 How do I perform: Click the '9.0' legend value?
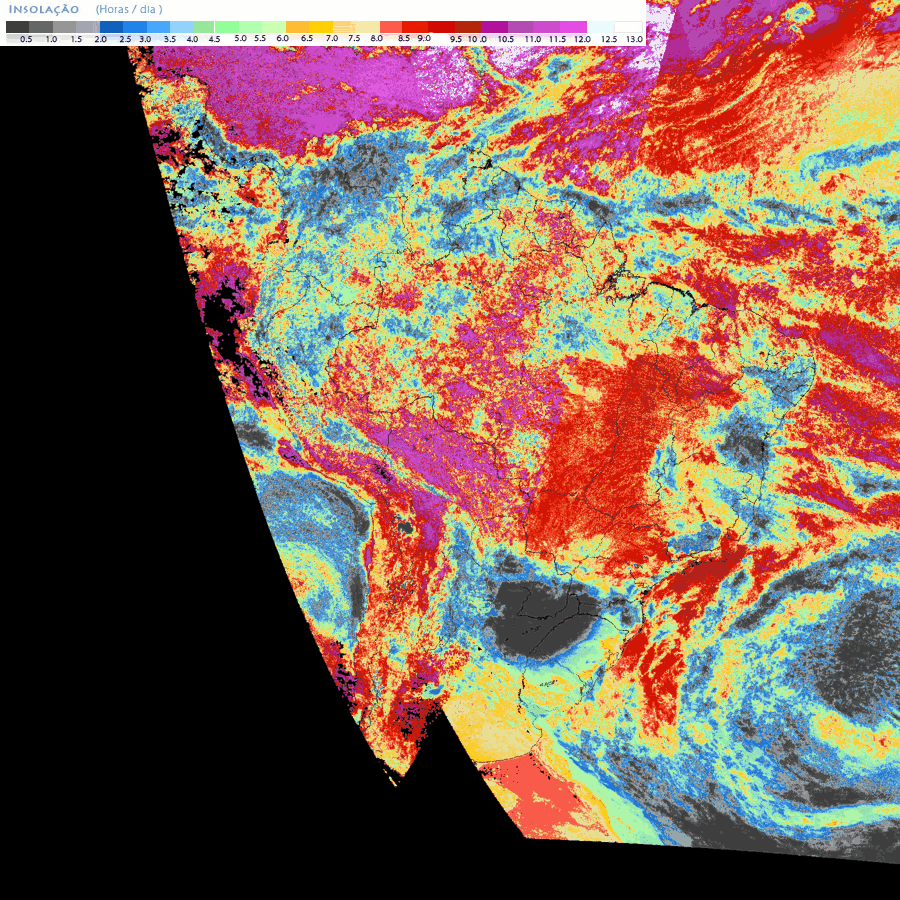pos(424,38)
